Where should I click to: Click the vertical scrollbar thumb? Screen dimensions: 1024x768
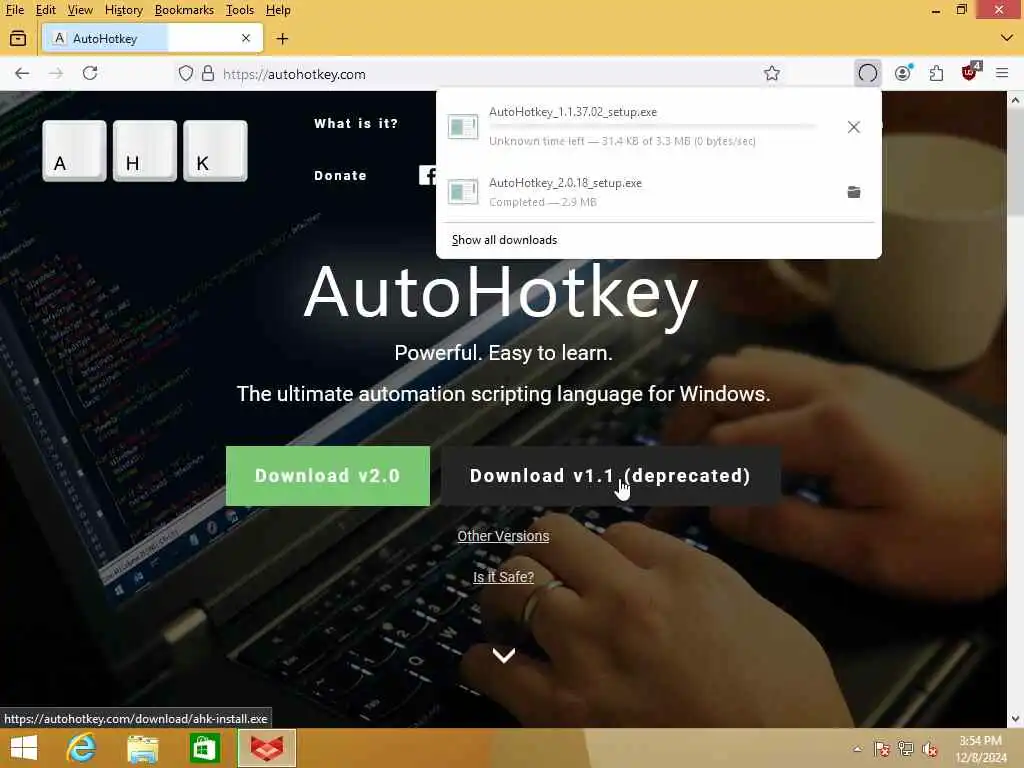tap(1014, 162)
